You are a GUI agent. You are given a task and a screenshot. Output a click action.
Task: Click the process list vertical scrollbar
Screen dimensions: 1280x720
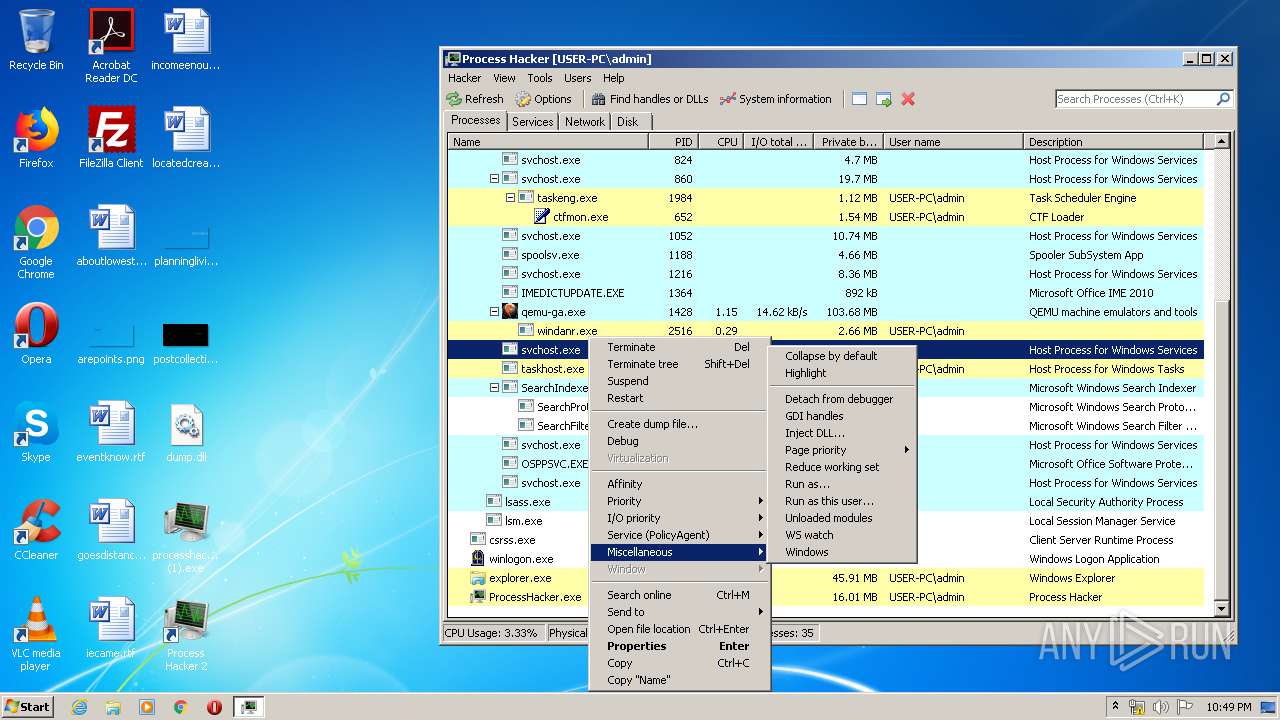(1220, 375)
